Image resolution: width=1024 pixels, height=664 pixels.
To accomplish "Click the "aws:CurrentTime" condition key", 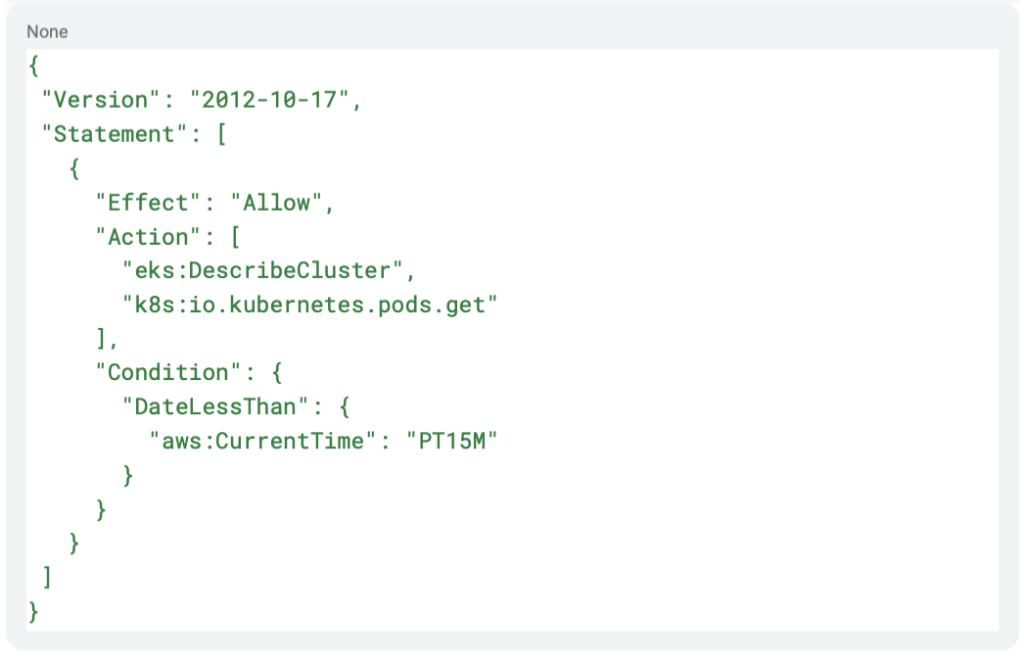I will (x=263, y=441).
